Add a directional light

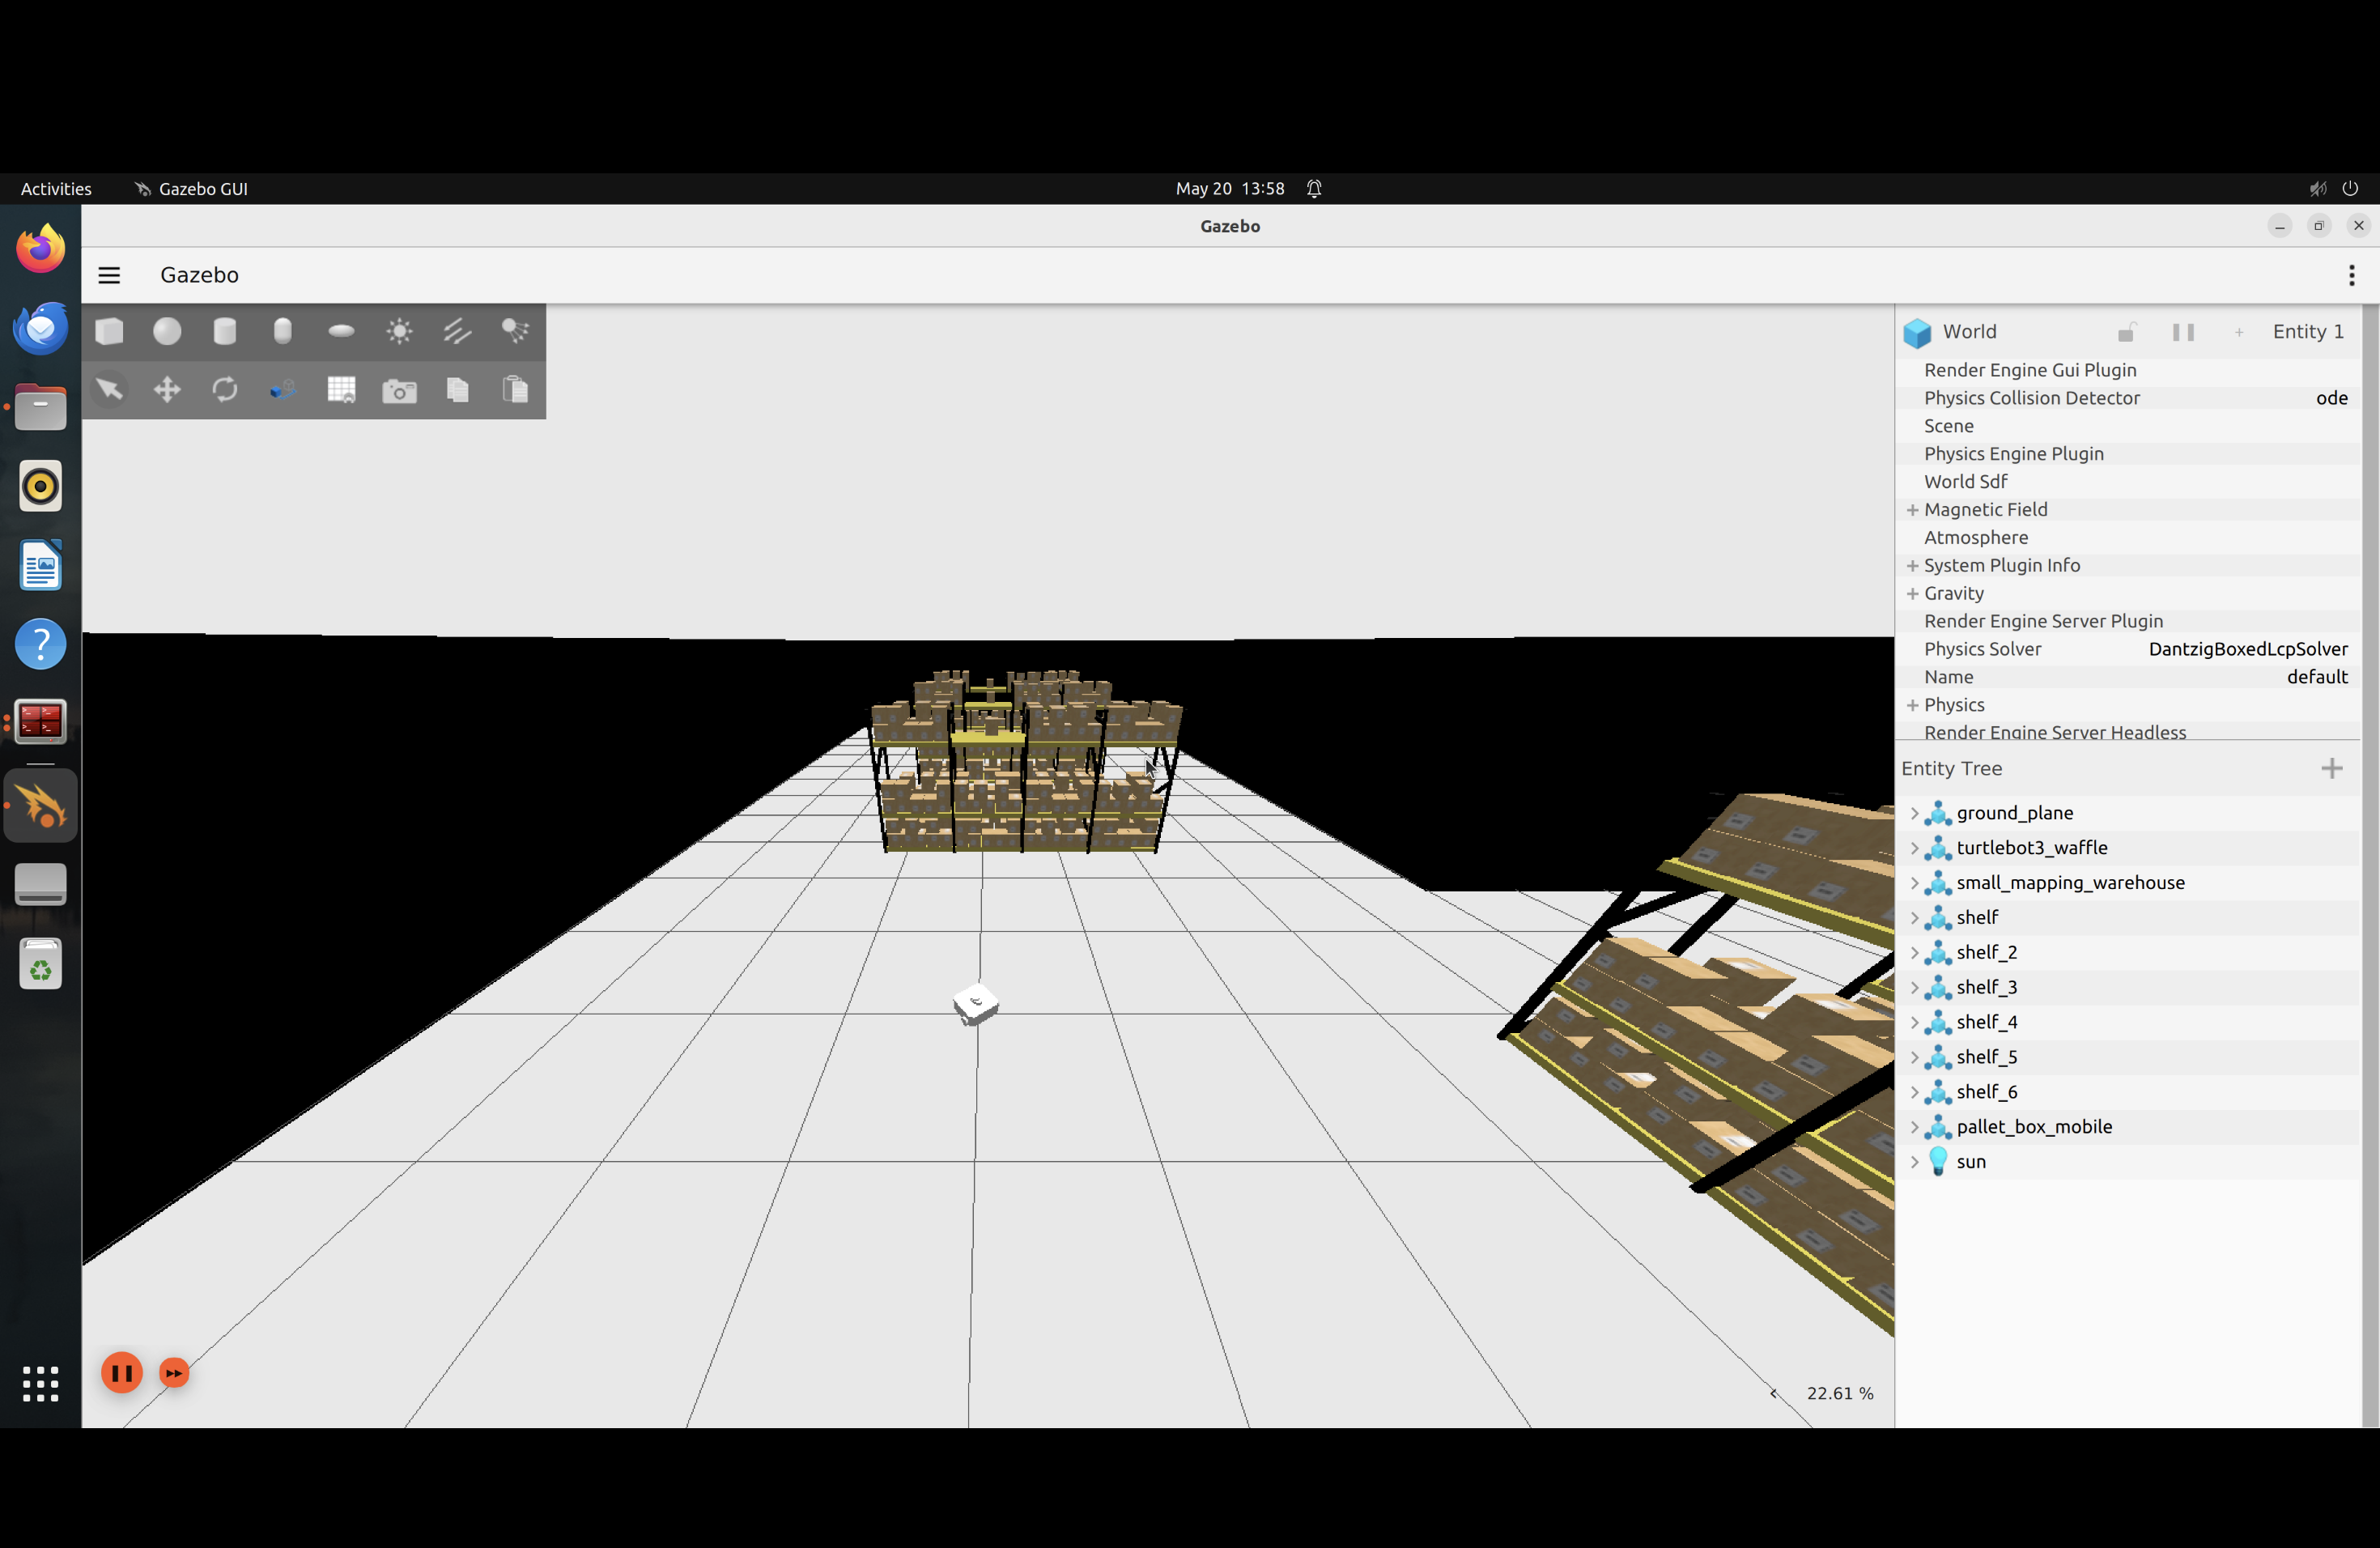pos(457,331)
